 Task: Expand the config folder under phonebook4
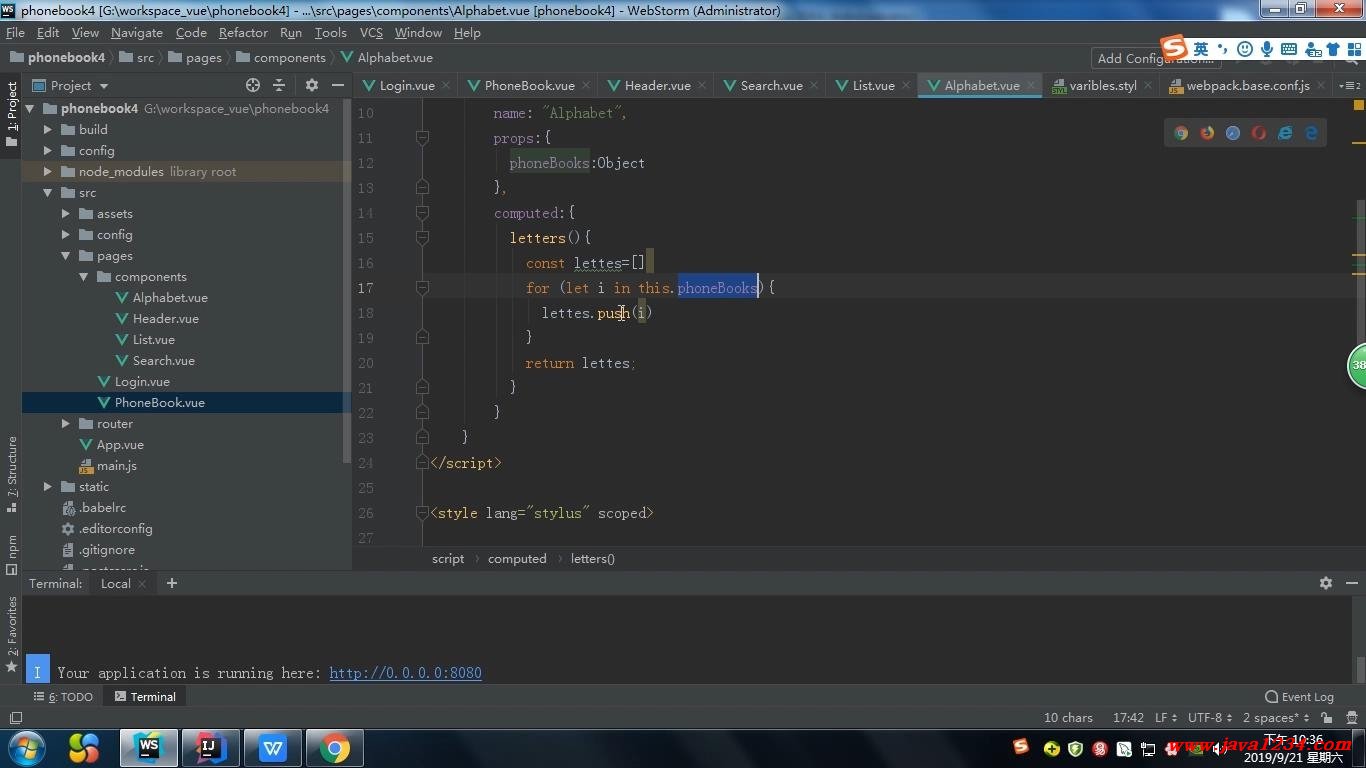tap(47, 150)
